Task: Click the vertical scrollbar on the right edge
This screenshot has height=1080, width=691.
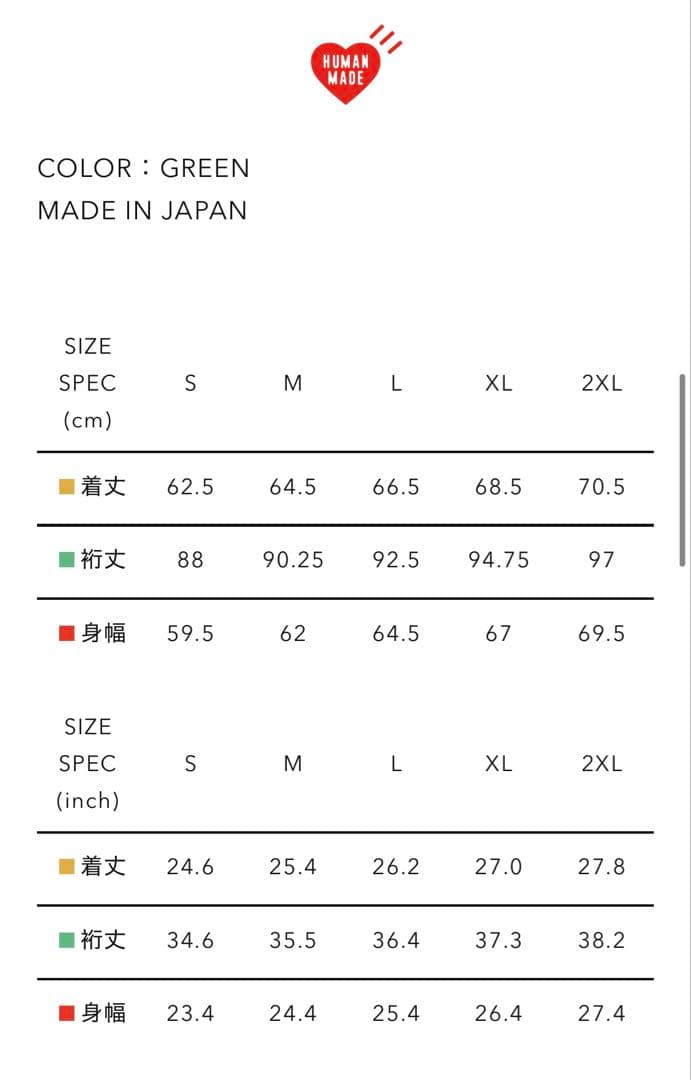Action: point(683,470)
